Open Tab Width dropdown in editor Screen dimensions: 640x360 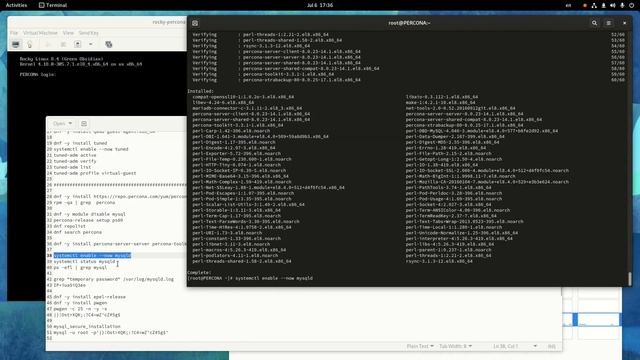click(456, 346)
